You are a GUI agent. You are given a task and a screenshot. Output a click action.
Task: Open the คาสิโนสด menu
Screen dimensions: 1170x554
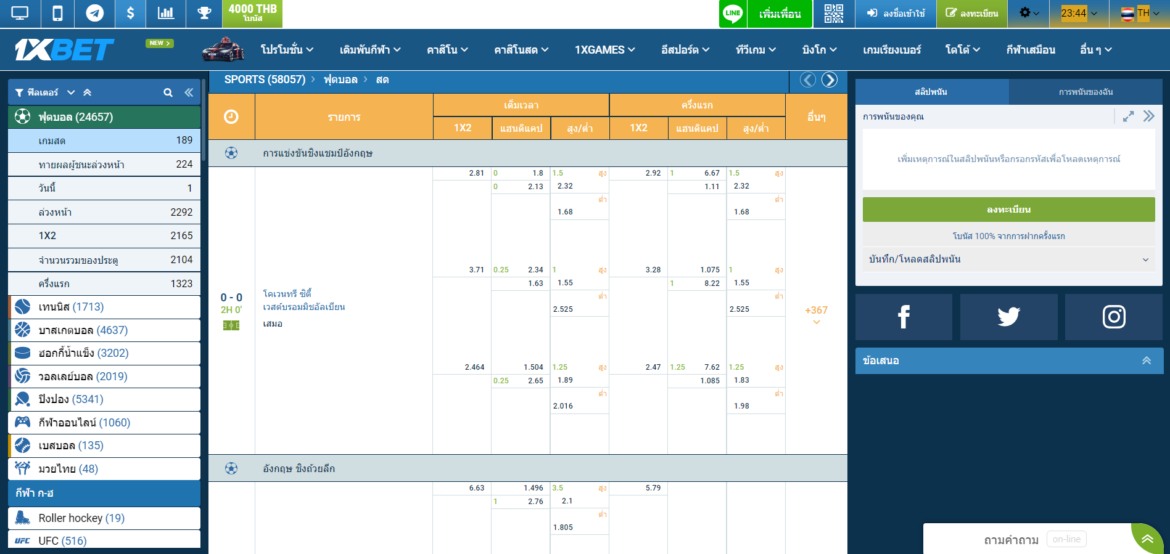click(522, 50)
